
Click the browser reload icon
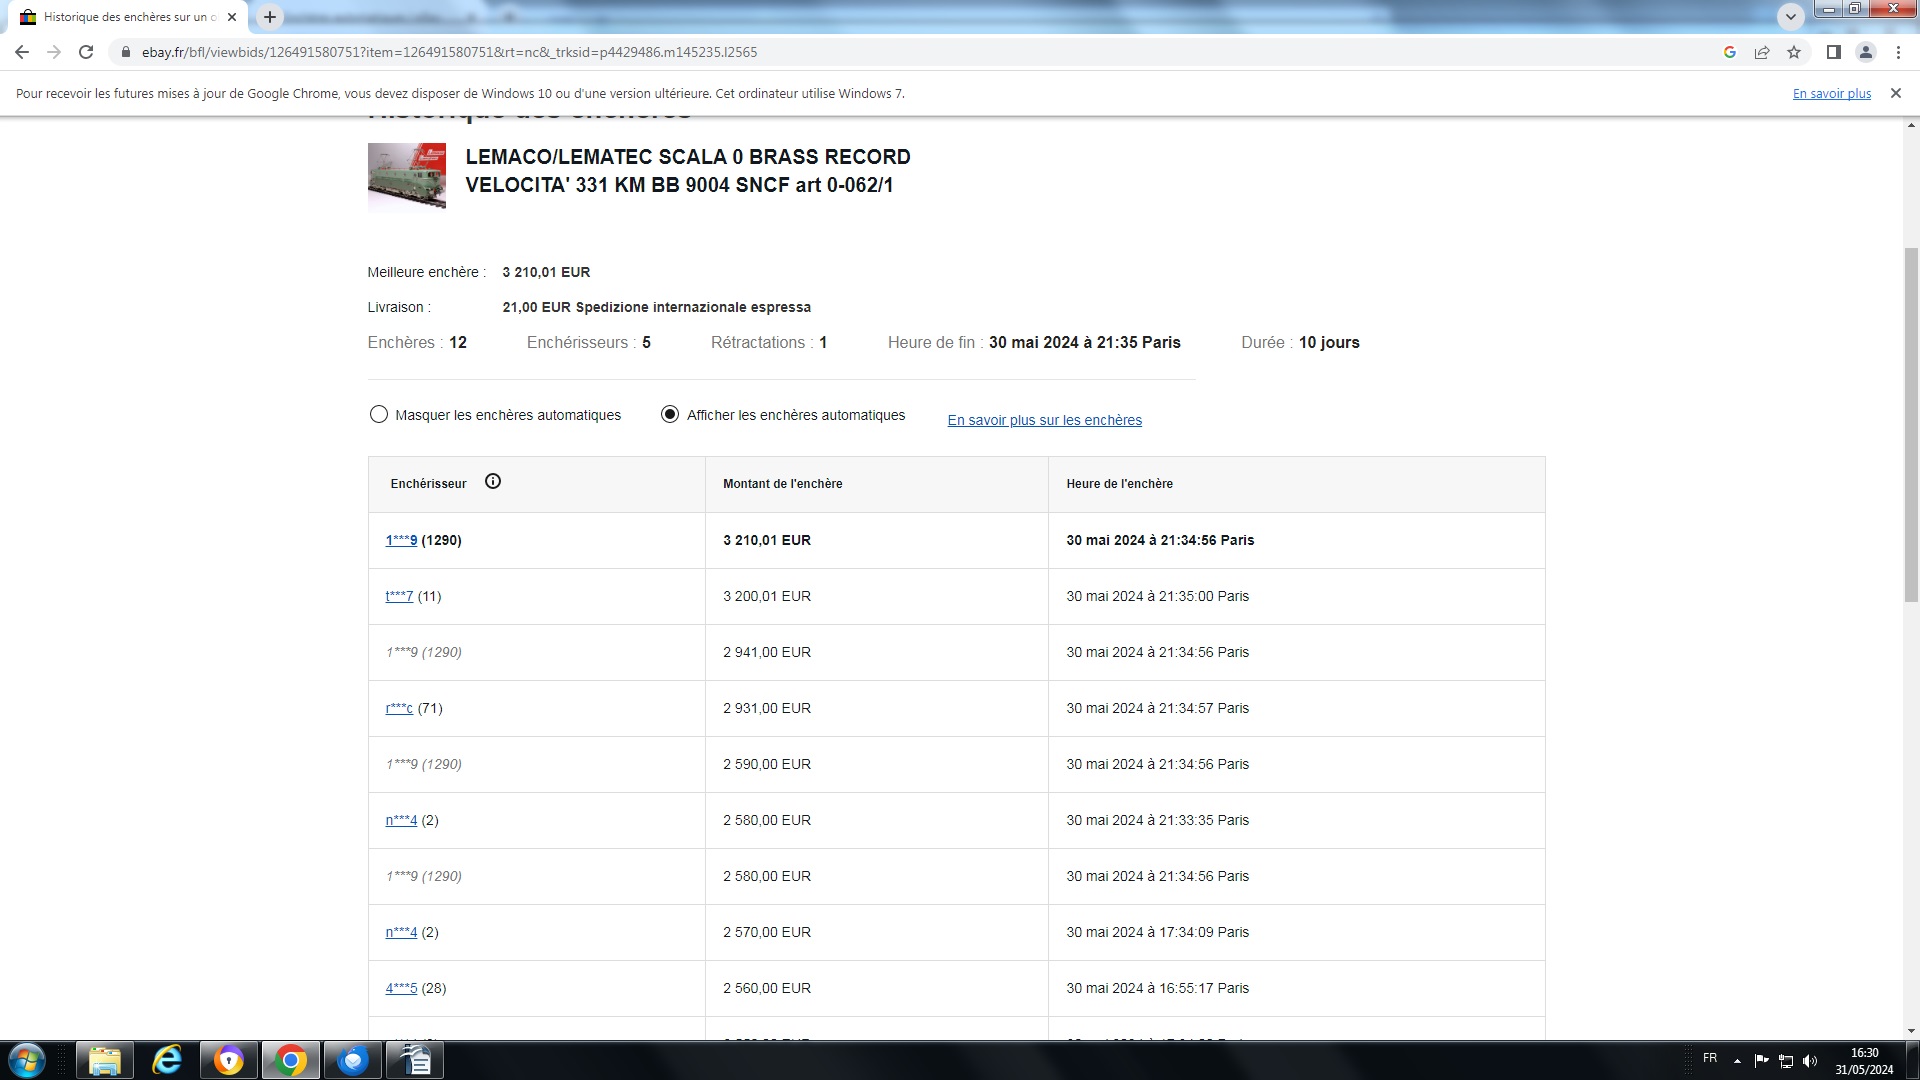[86, 52]
